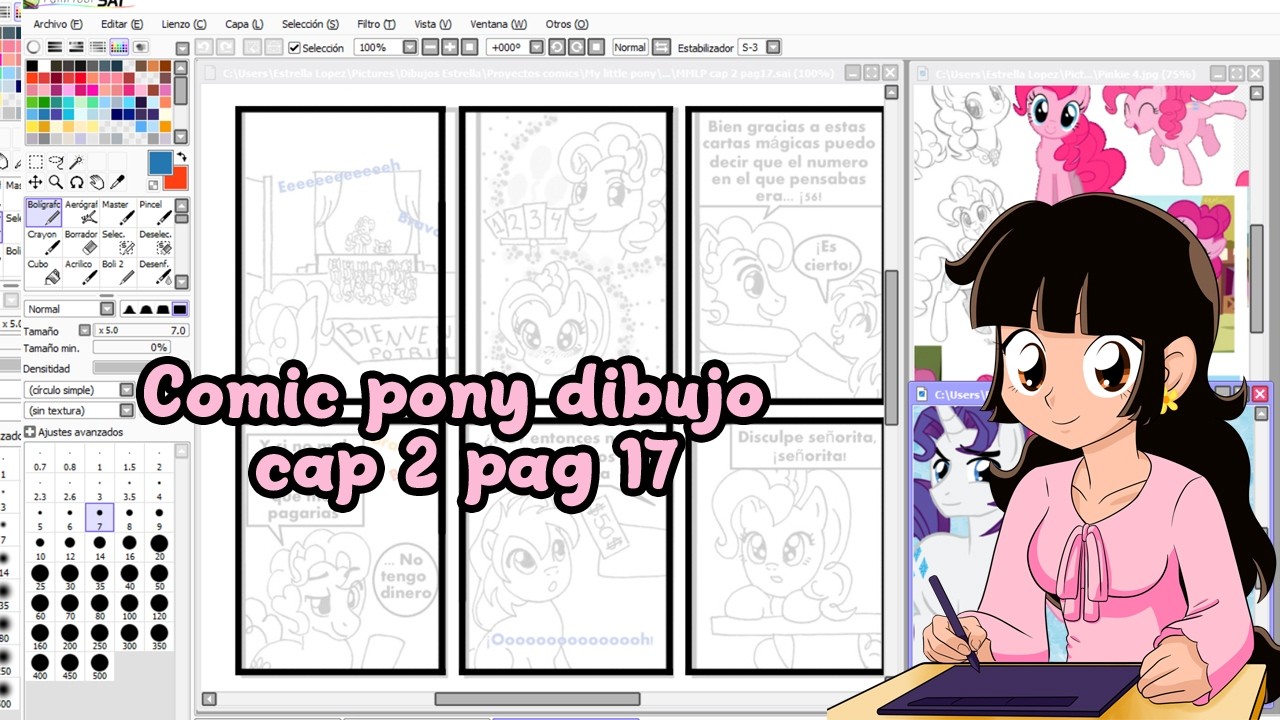Open the zoom percentage dropdown
This screenshot has width=1280, height=720.
[x=410, y=47]
